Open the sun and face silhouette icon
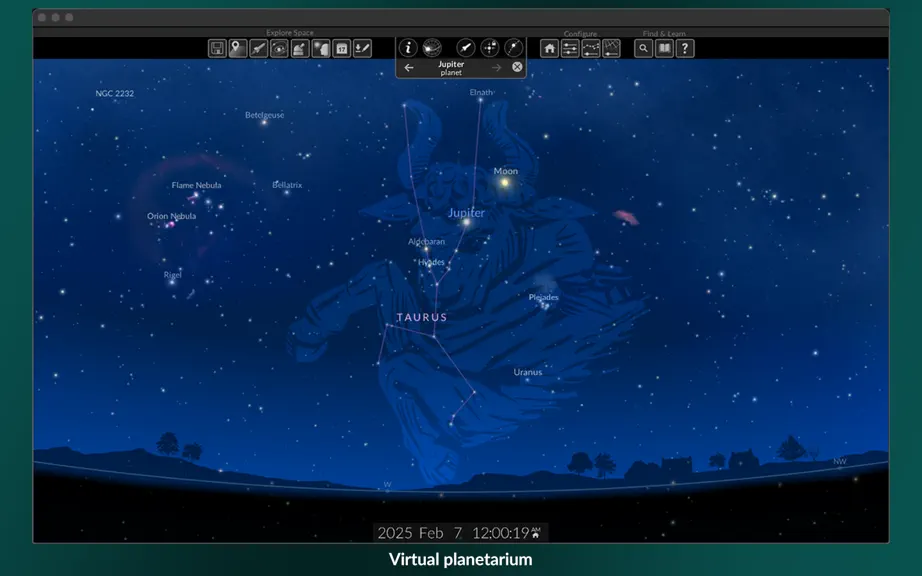 tap(321, 48)
